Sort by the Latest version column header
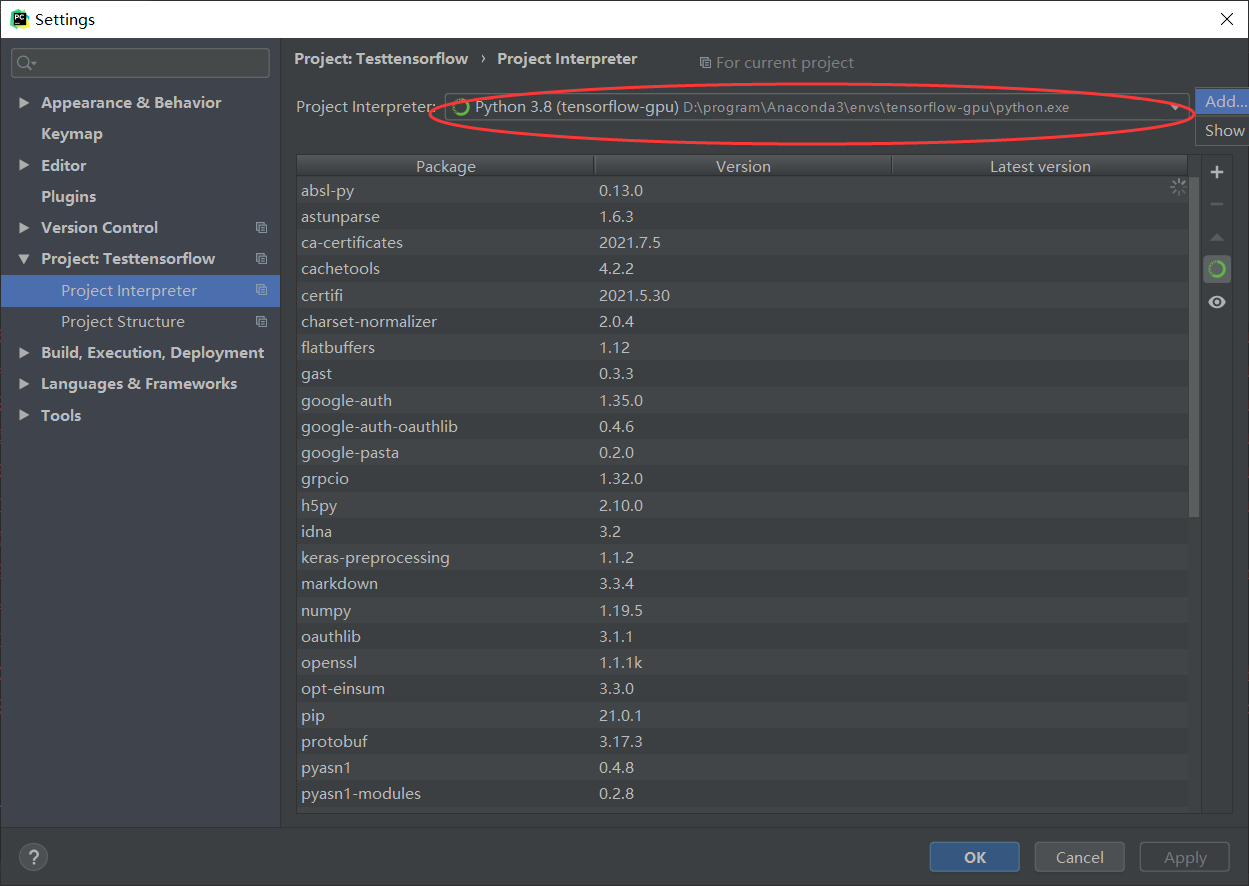This screenshot has height=886, width=1249. tap(1040, 167)
